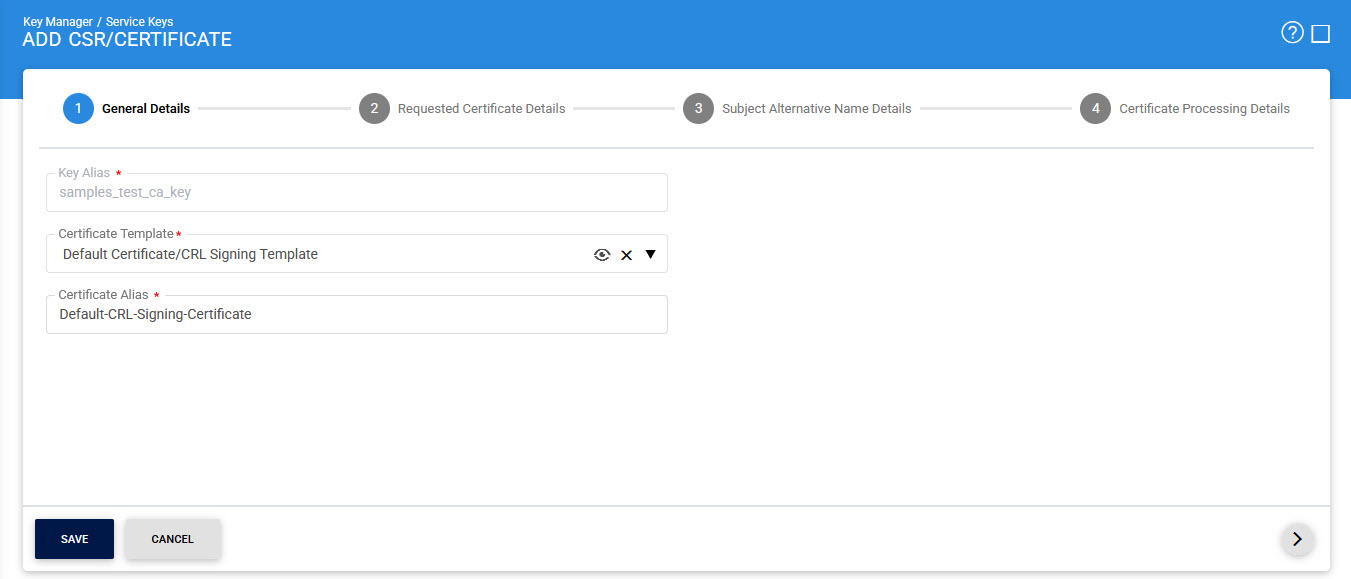Click the Certificate Template combo box text
Image resolution: width=1351 pixels, height=579 pixels.
[x=190, y=254]
